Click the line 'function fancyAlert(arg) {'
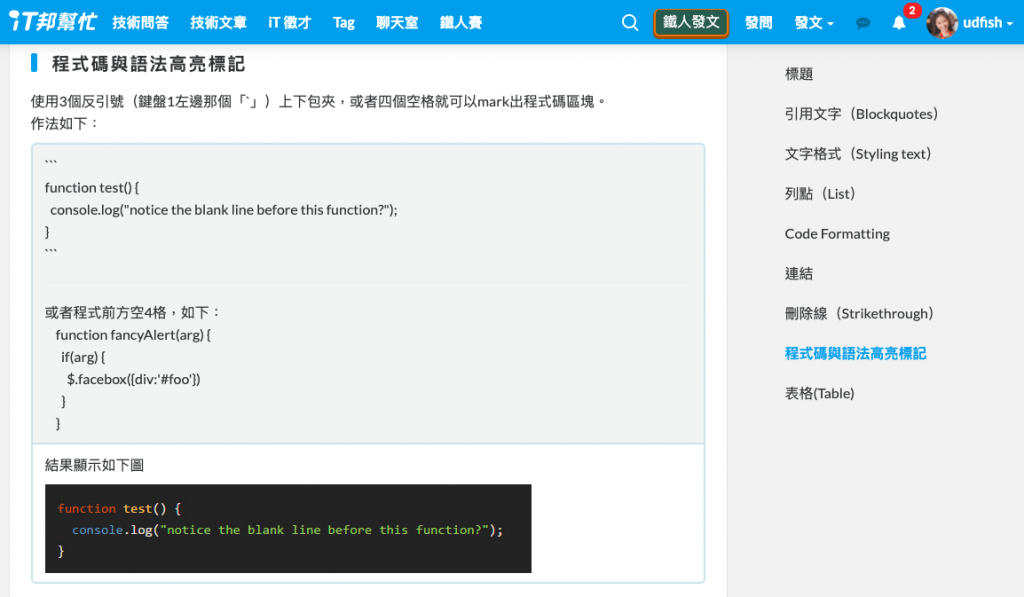 click(x=133, y=335)
